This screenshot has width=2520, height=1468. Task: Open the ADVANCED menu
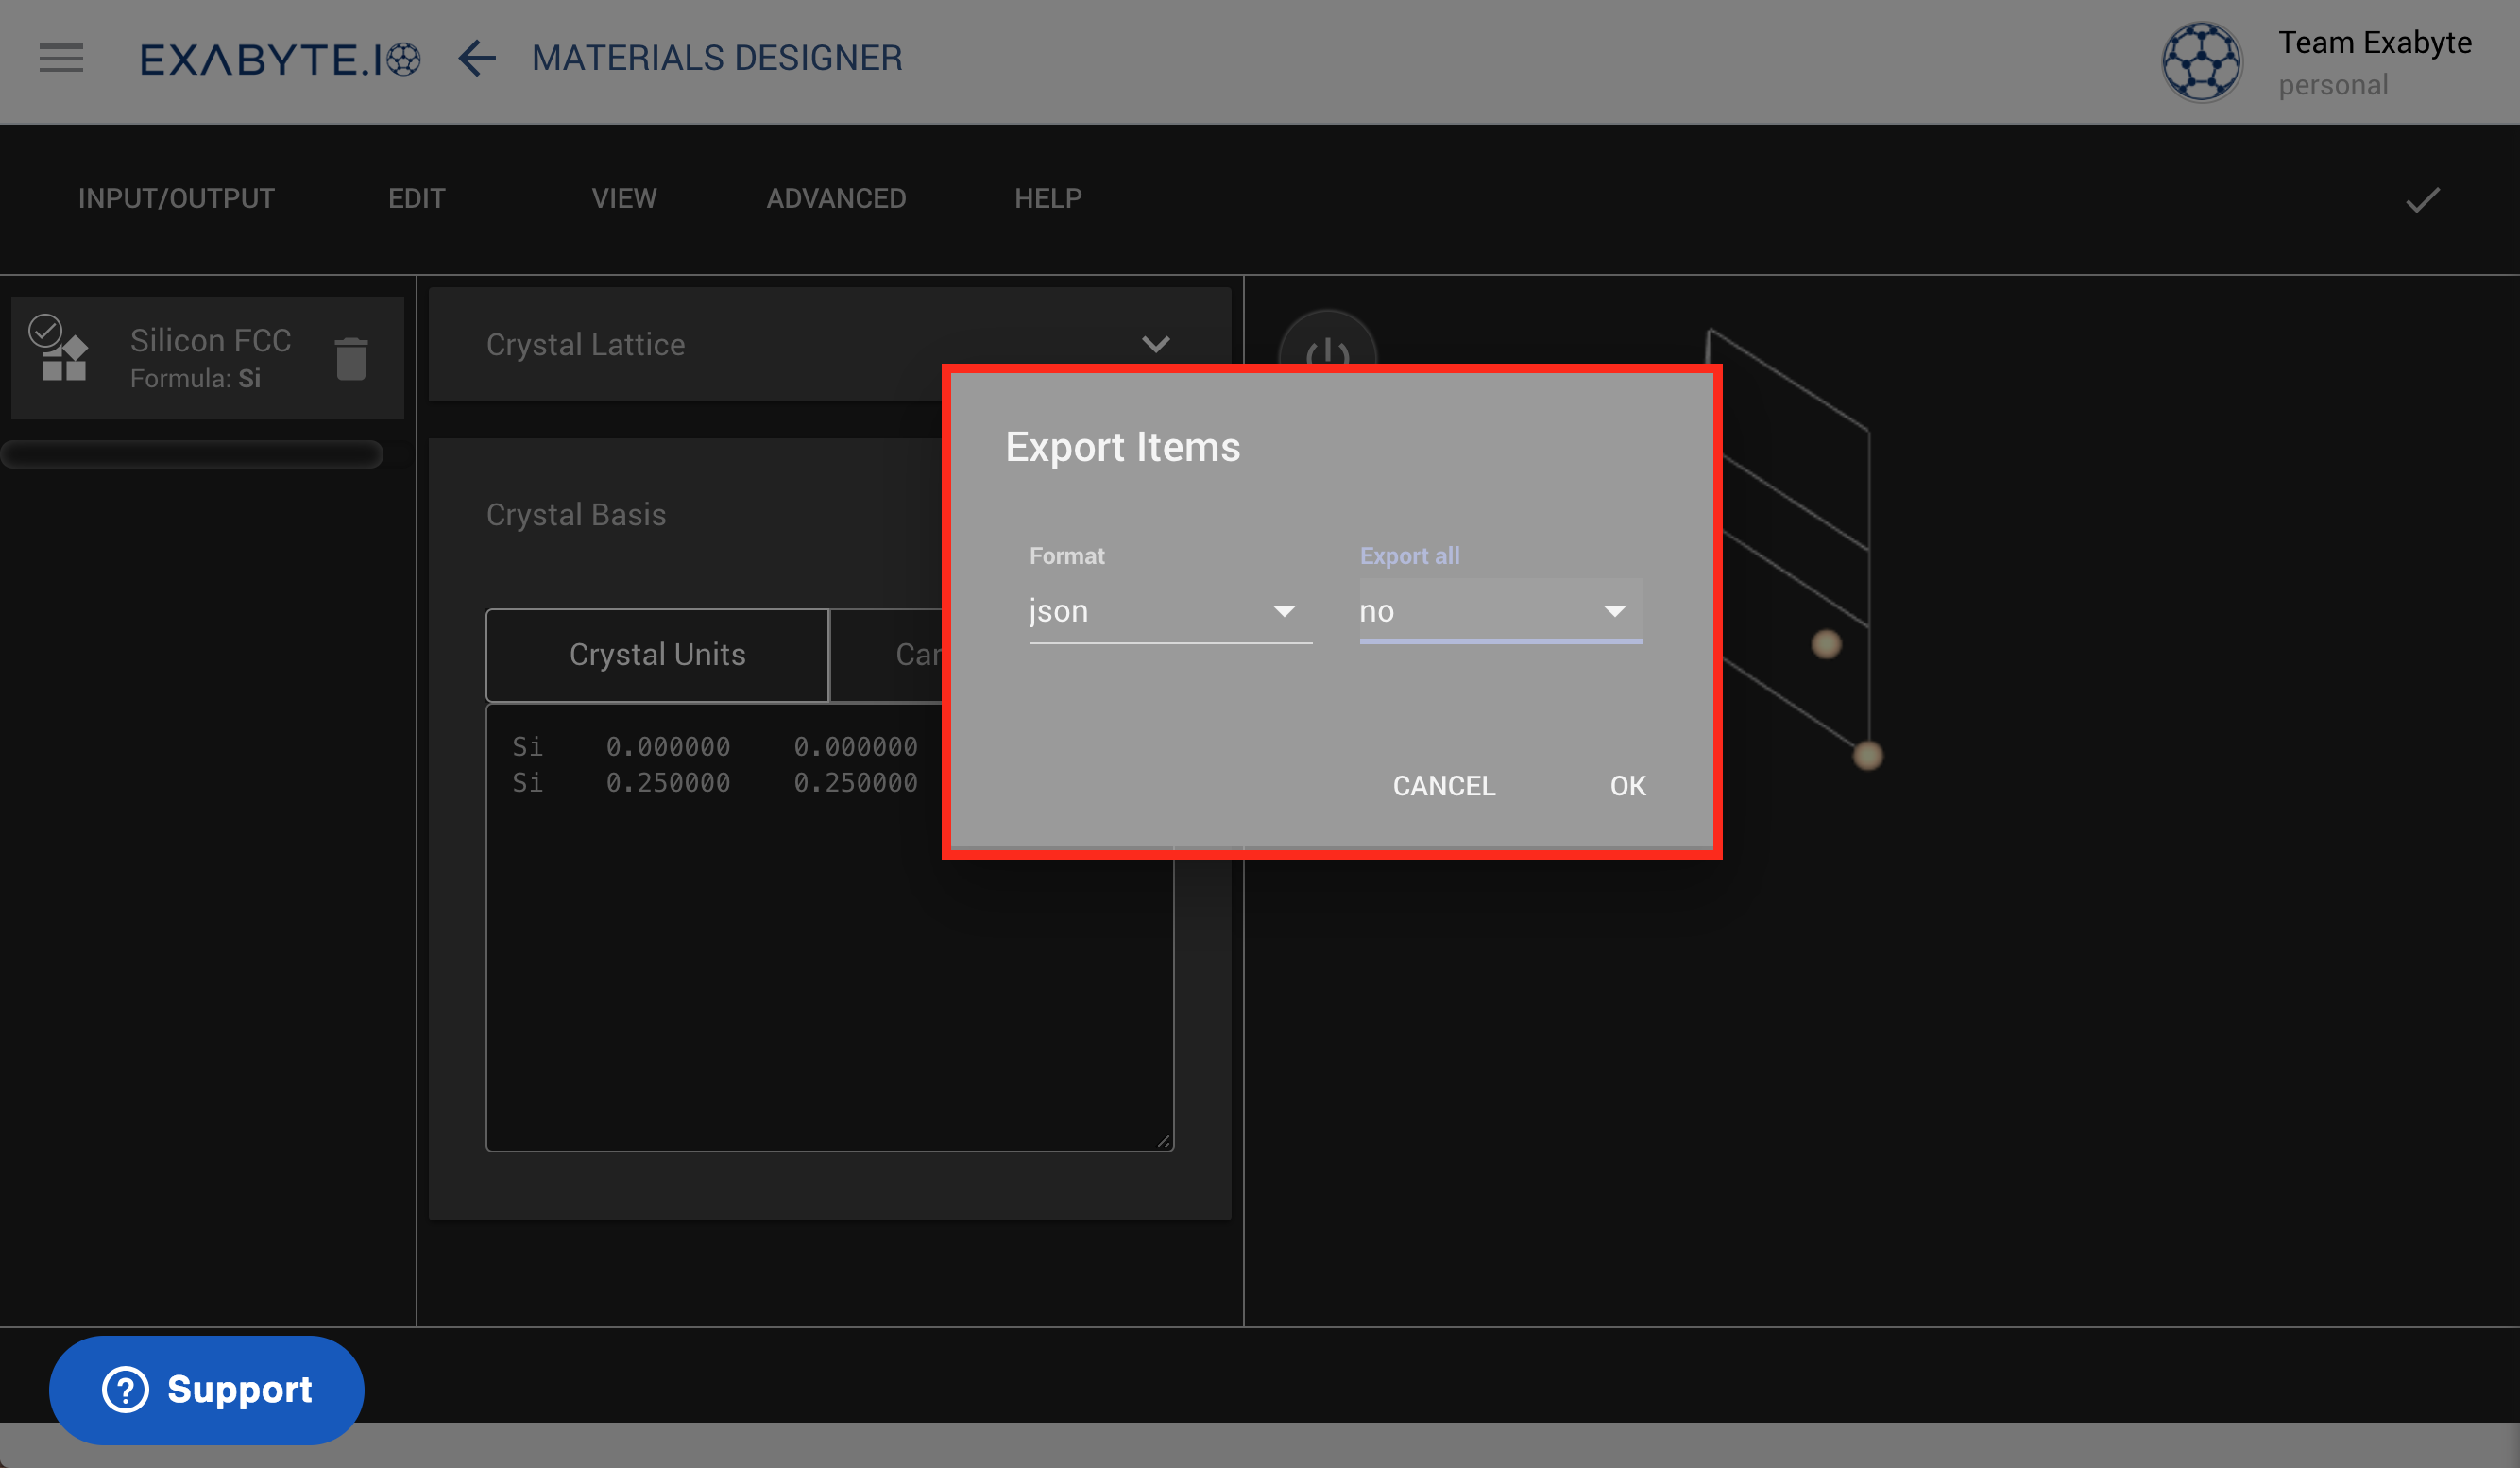(836, 198)
